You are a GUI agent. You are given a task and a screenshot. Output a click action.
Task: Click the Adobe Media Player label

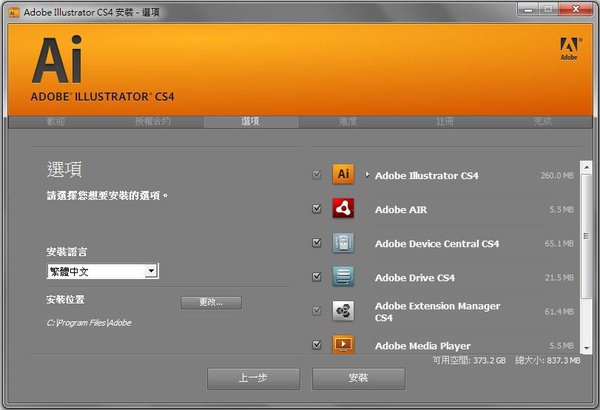pos(422,346)
